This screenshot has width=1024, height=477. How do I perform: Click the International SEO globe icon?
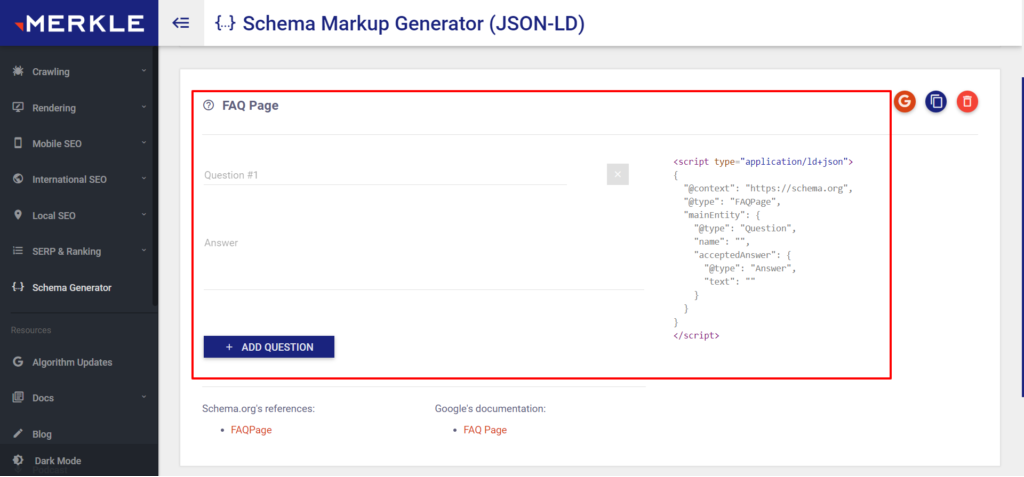click(18, 179)
